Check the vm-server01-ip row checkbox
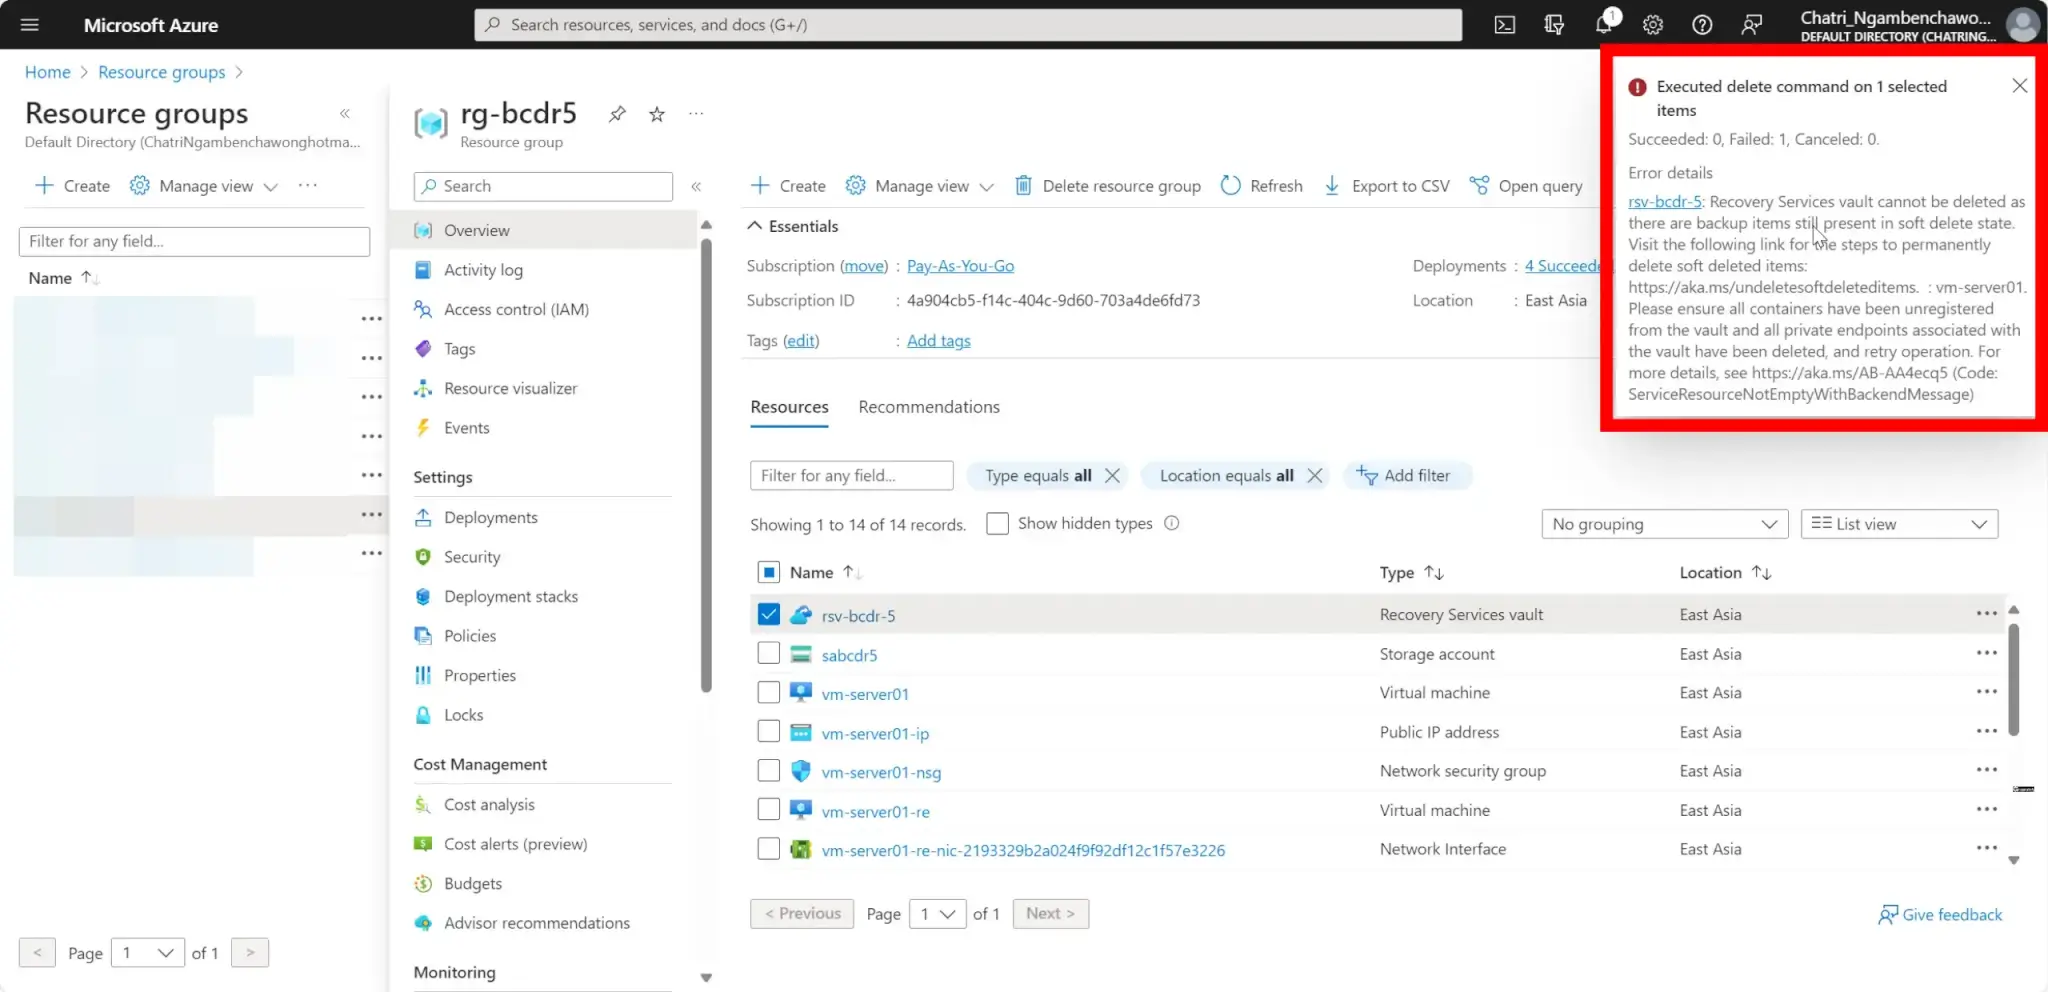Image resolution: width=2048 pixels, height=992 pixels. [x=768, y=731]
